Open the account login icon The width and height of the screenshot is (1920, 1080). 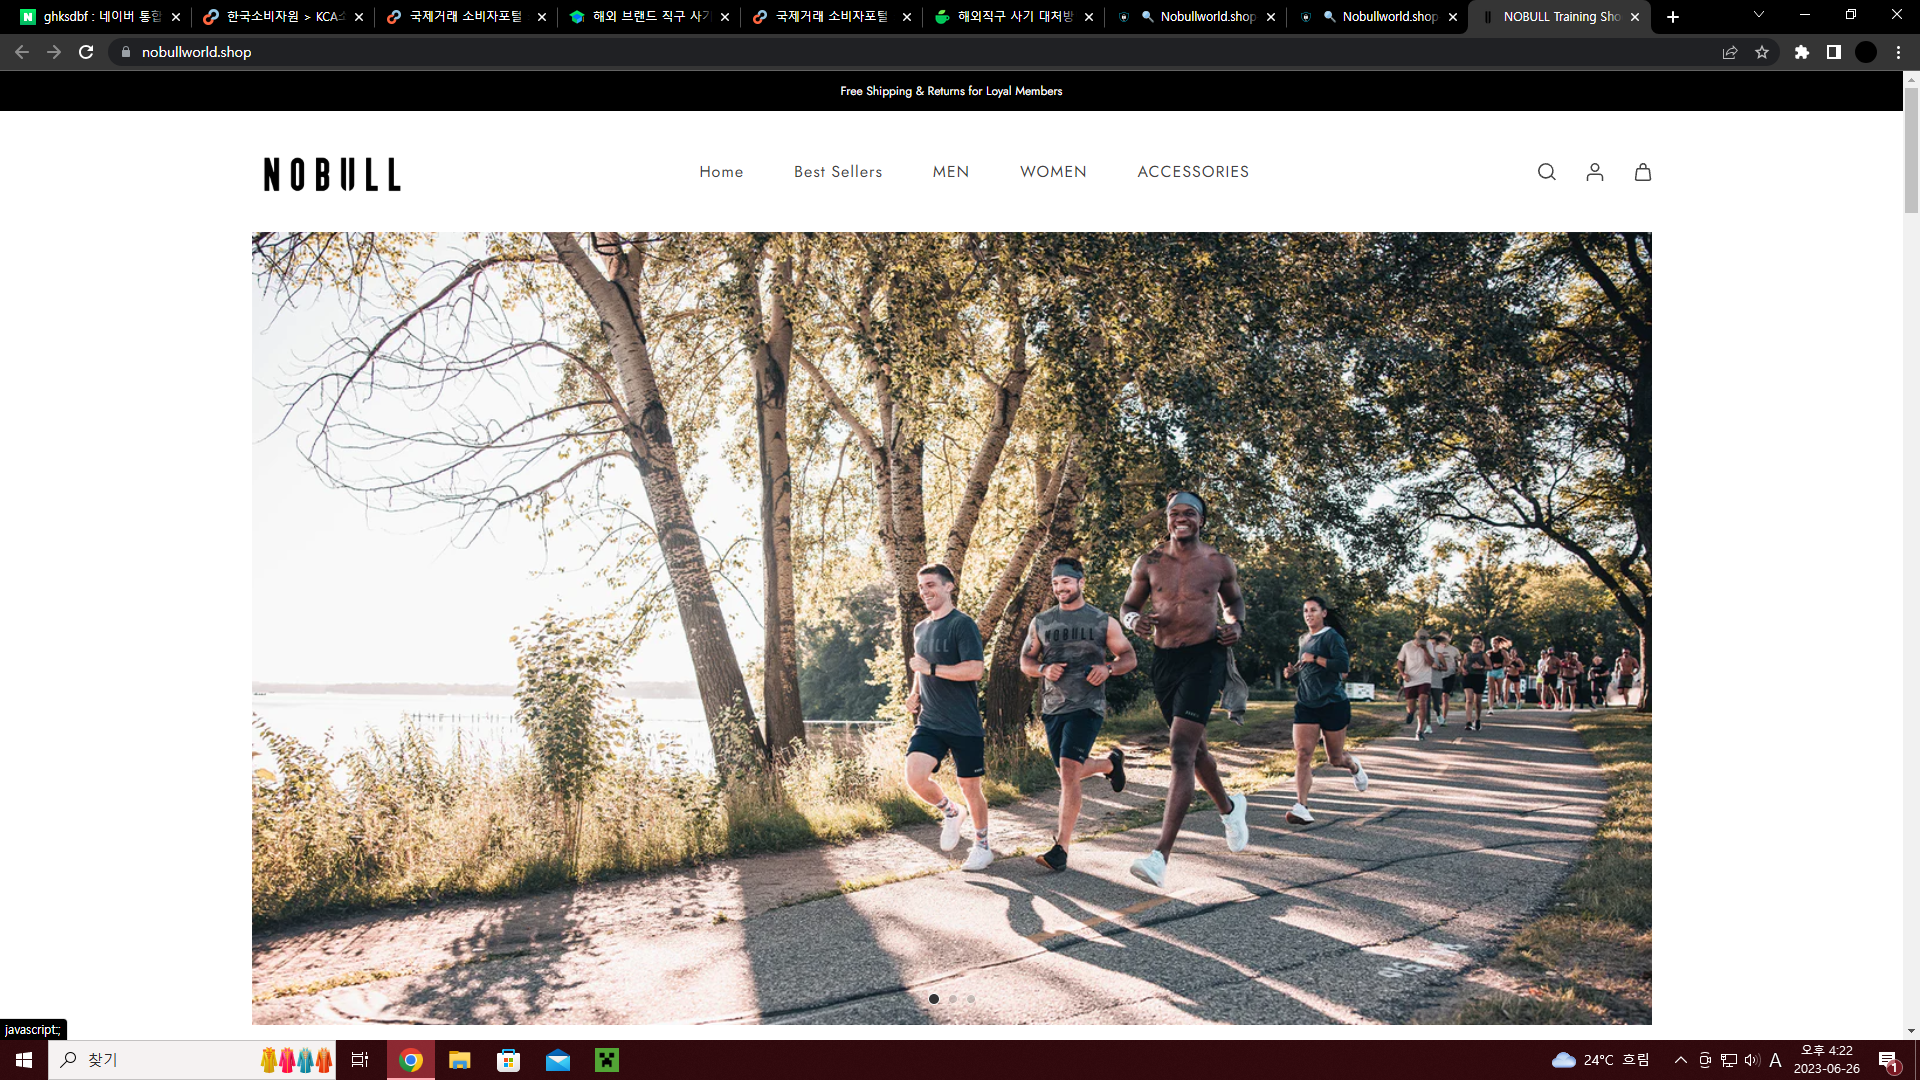[x=1595, y=172]
